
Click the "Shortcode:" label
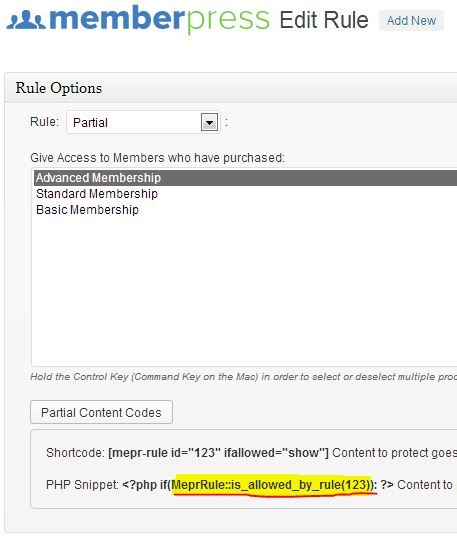coord(75,452)
